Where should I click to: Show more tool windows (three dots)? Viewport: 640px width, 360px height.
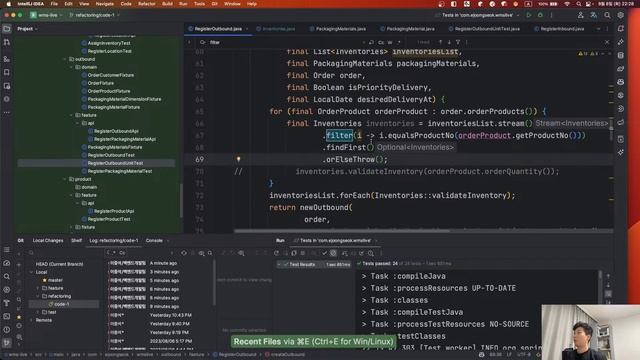click(x=7, y=112)
